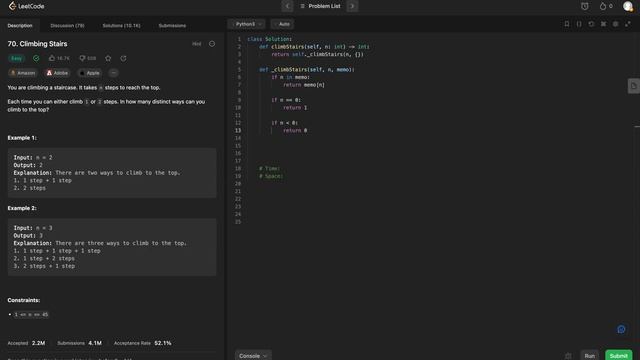The height and width of the screenshot is (360, 640).
Task: Click the debugger icon next to Run
Action: 568,356
